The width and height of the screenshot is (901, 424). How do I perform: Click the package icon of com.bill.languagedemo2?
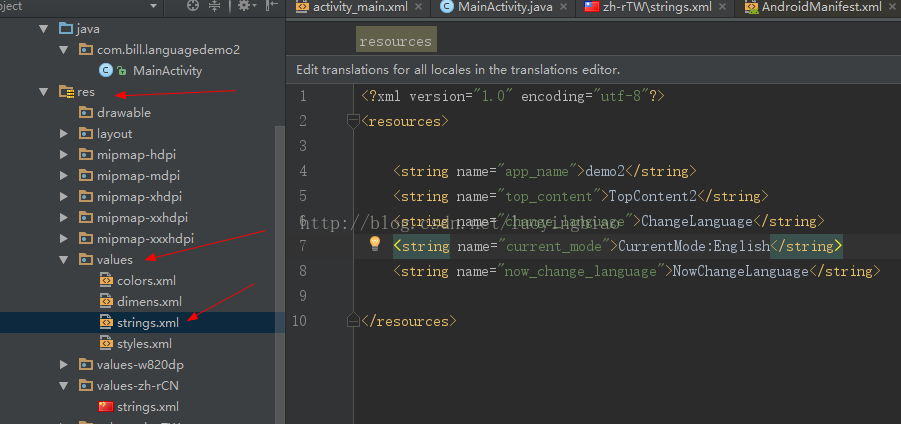point(86,50)
